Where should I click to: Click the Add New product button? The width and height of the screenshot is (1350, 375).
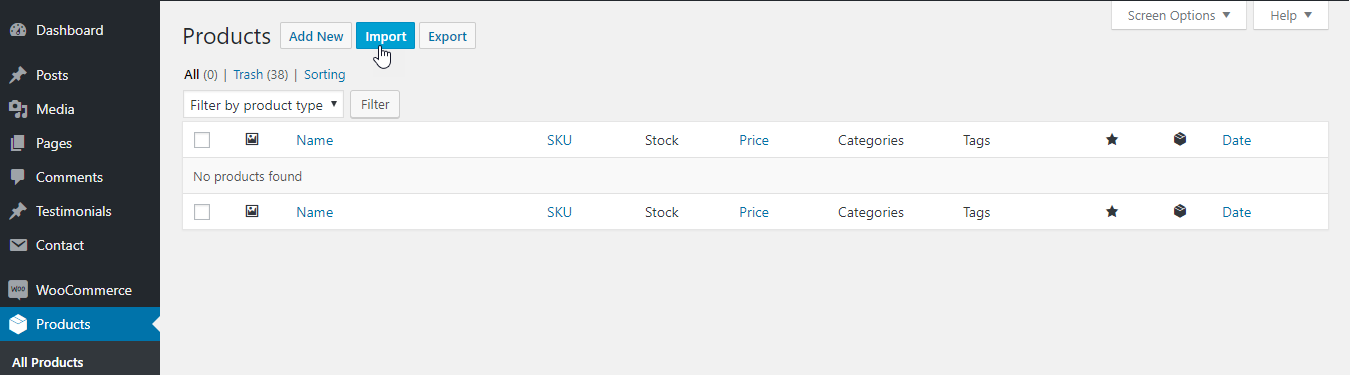(316, 36)
